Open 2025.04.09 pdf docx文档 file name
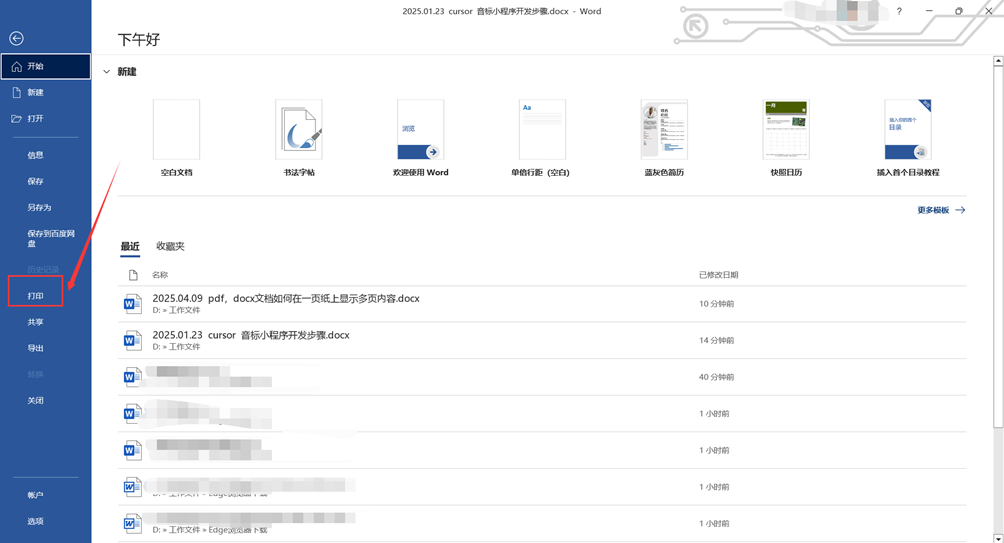Viewport: 1004px width, 543px height. [x=286, y=298]
